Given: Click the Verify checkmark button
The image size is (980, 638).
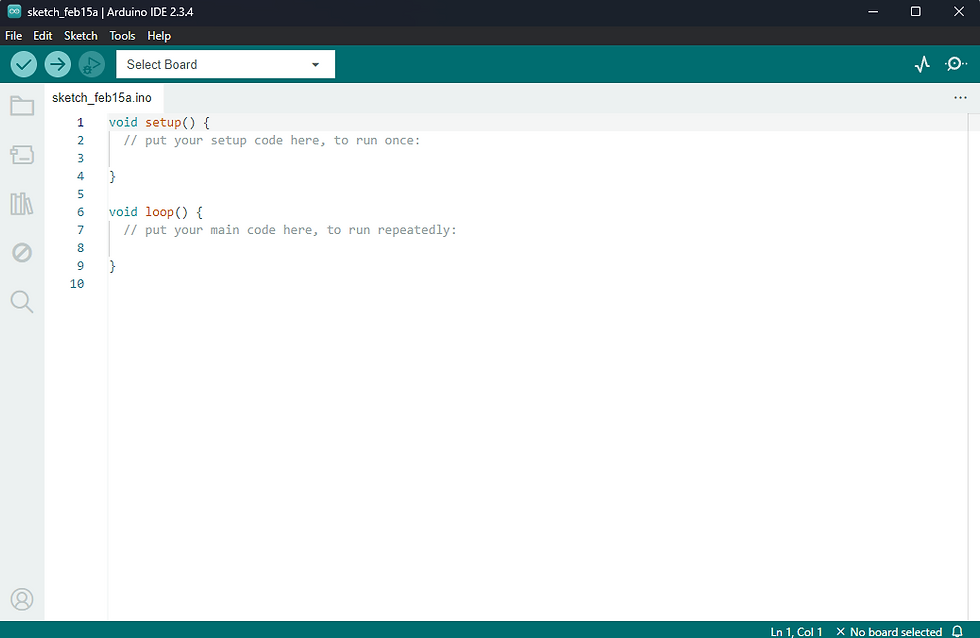Looking at the screenshot, I should click(24, 64).
